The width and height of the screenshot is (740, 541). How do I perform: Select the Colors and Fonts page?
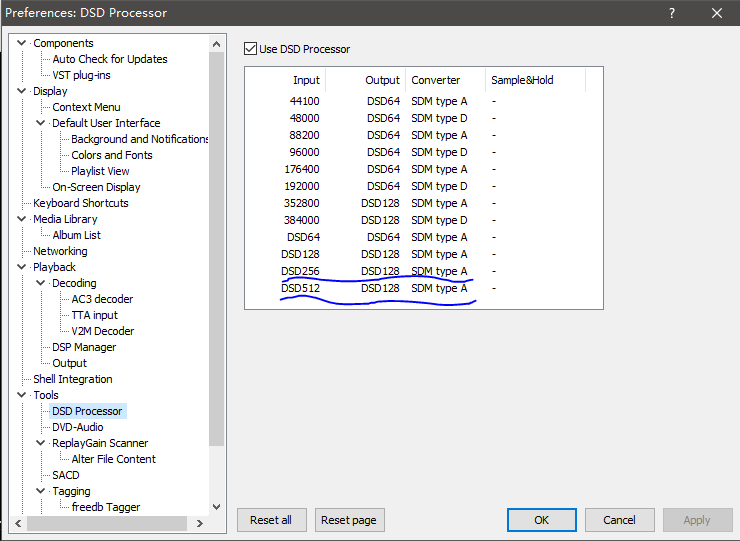click(112, 155)
